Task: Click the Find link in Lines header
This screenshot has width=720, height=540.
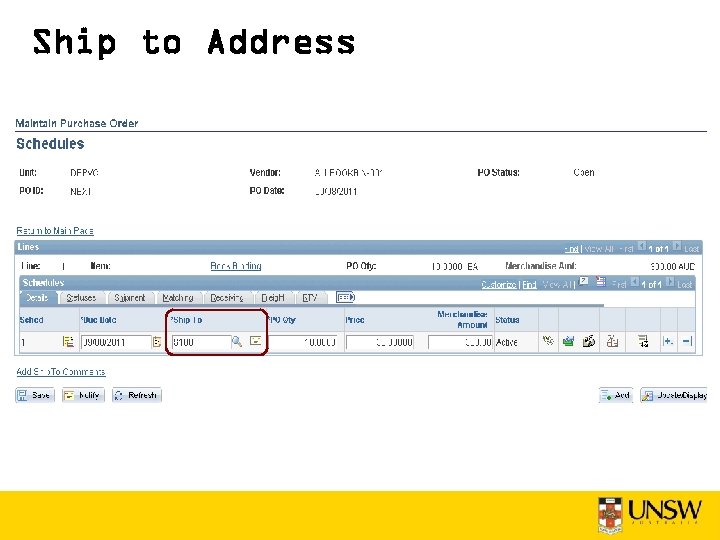Action: pyautogui.click(x=572, y=249)
